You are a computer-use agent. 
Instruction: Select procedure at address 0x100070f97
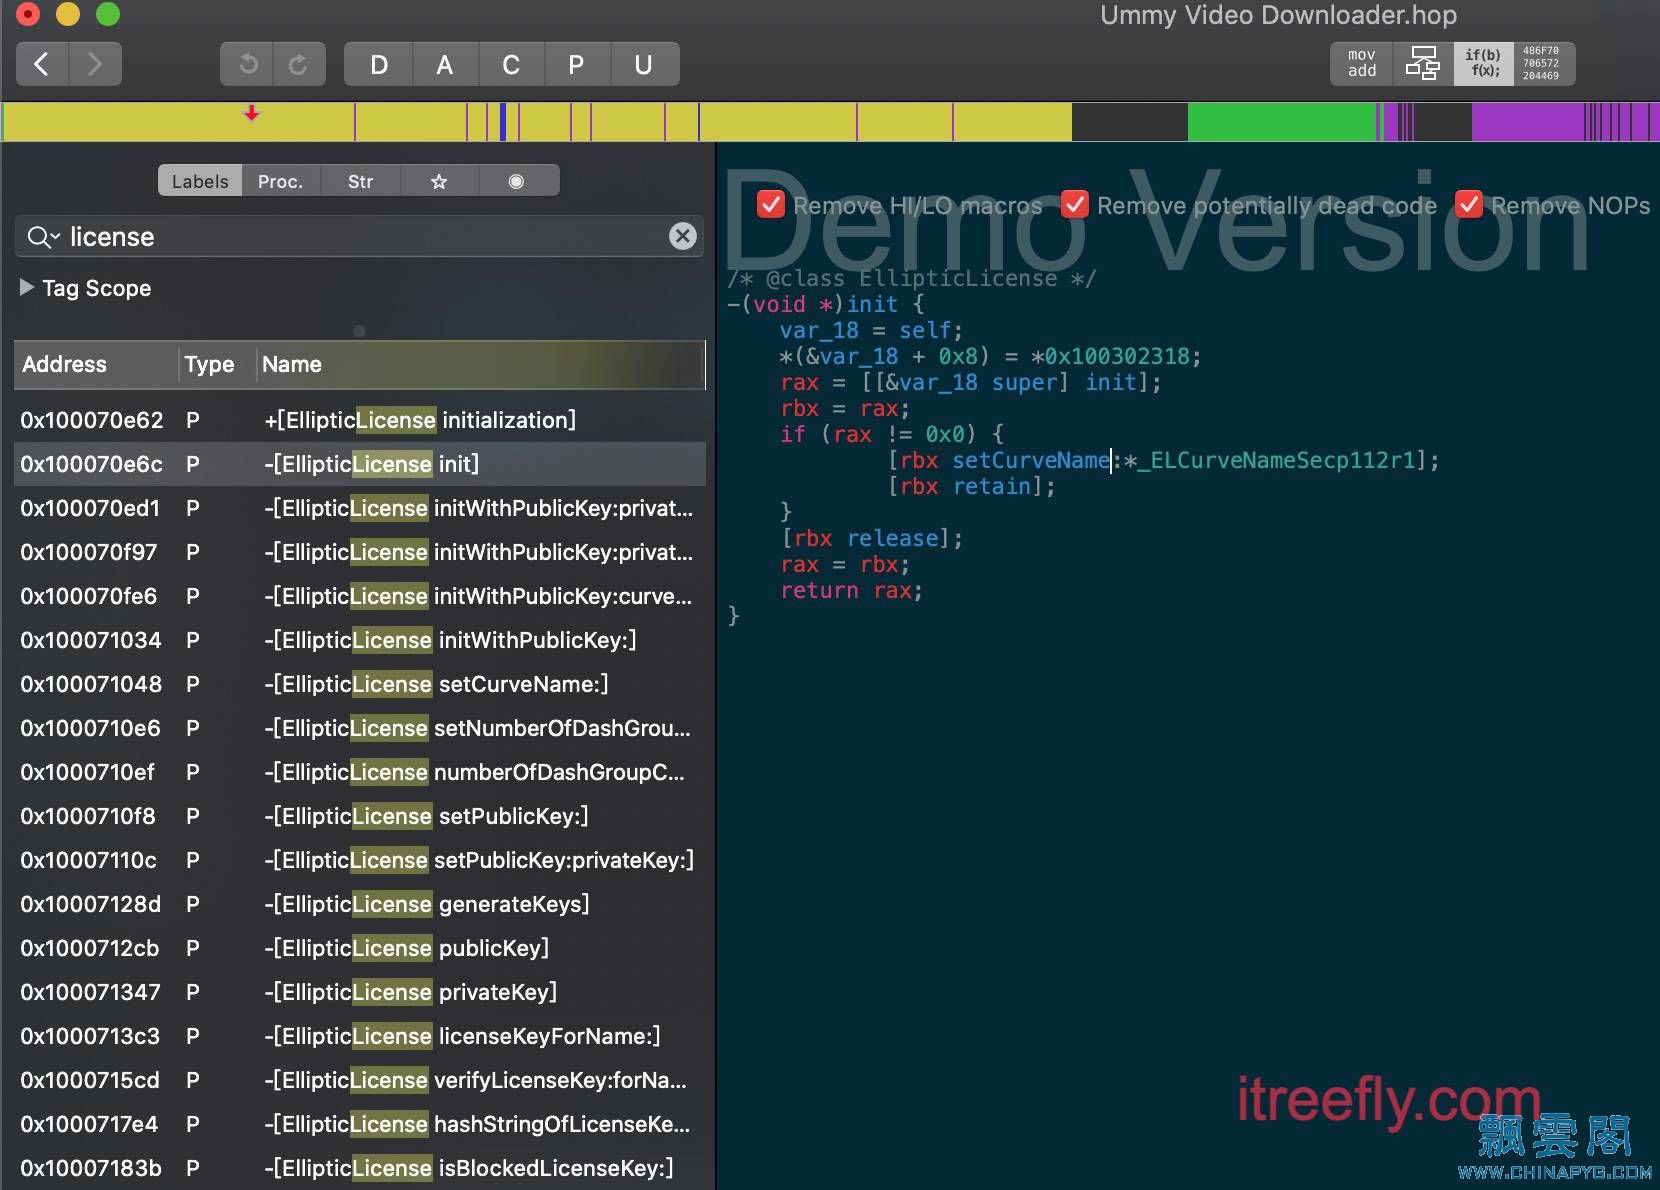tap(360, 552)
